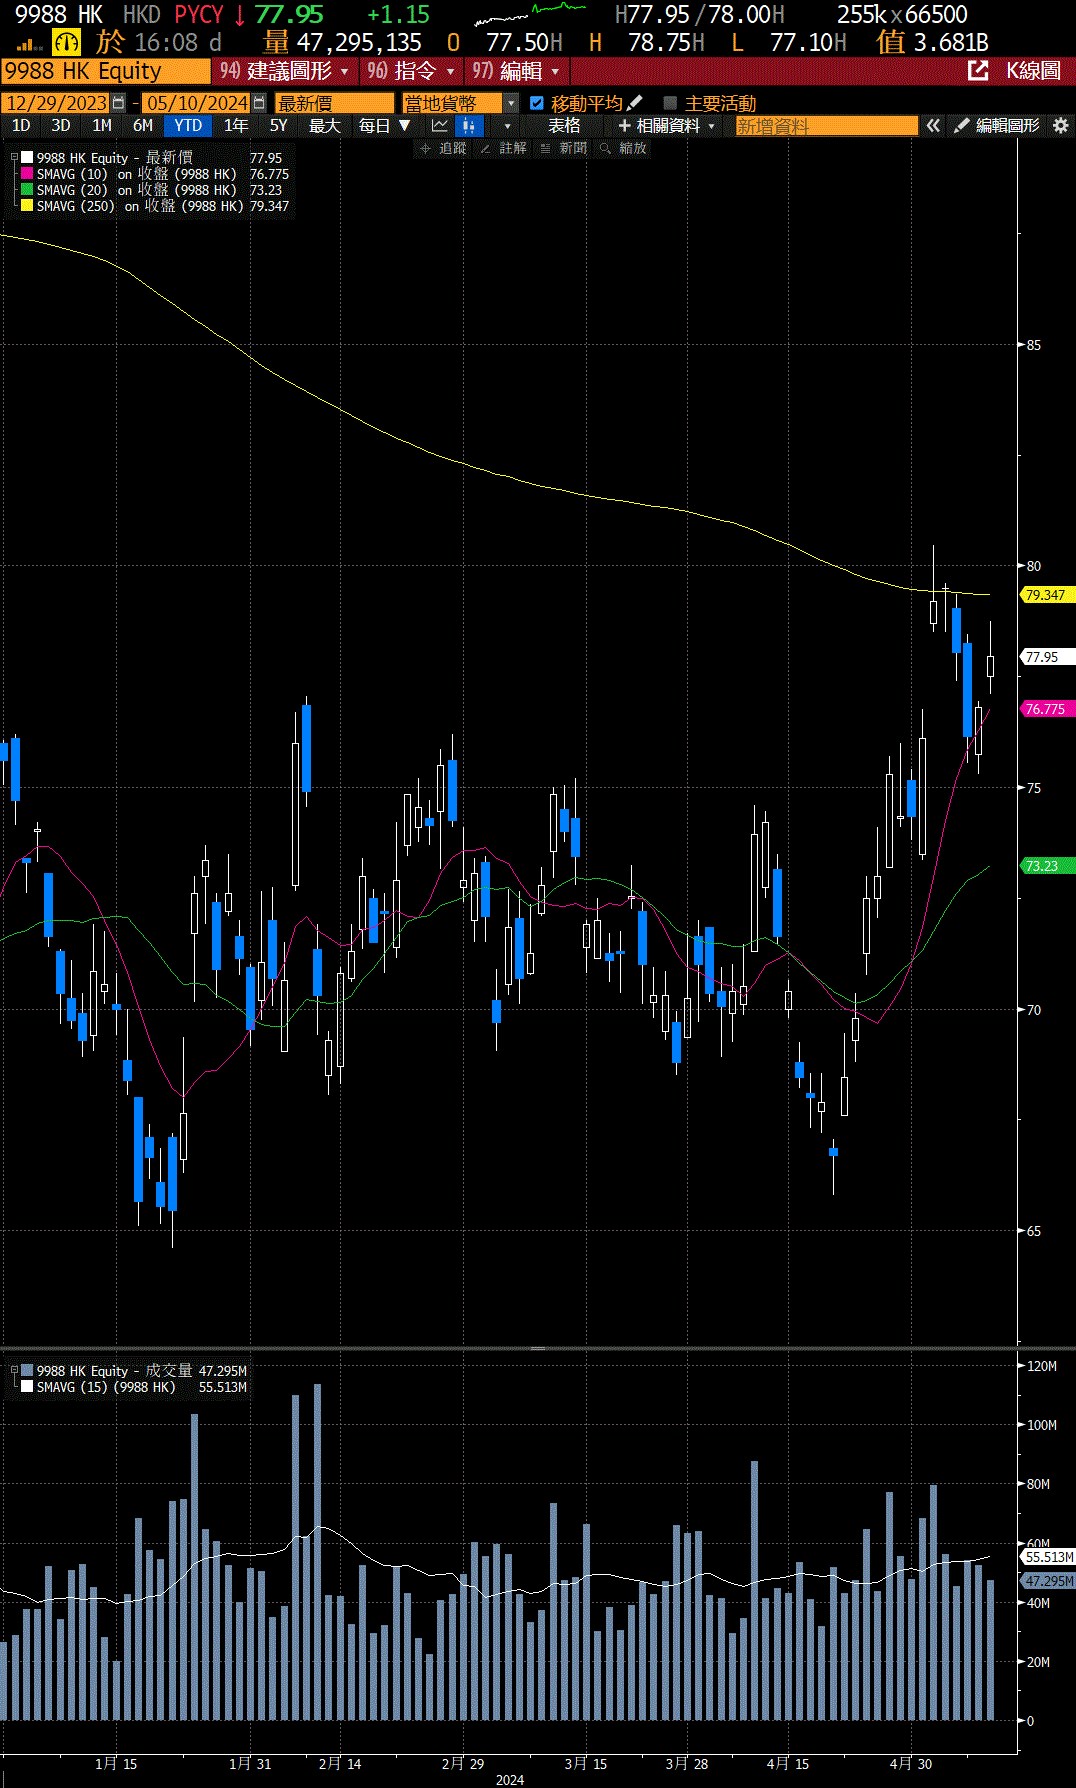Click the yellow SMAVG (250) color swatch

pos(27,206)
